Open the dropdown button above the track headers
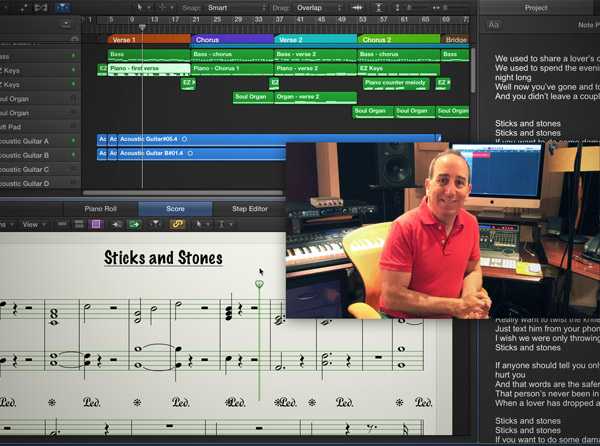The width and height of the screenshot is (600, 446). (x=66, y=24)
